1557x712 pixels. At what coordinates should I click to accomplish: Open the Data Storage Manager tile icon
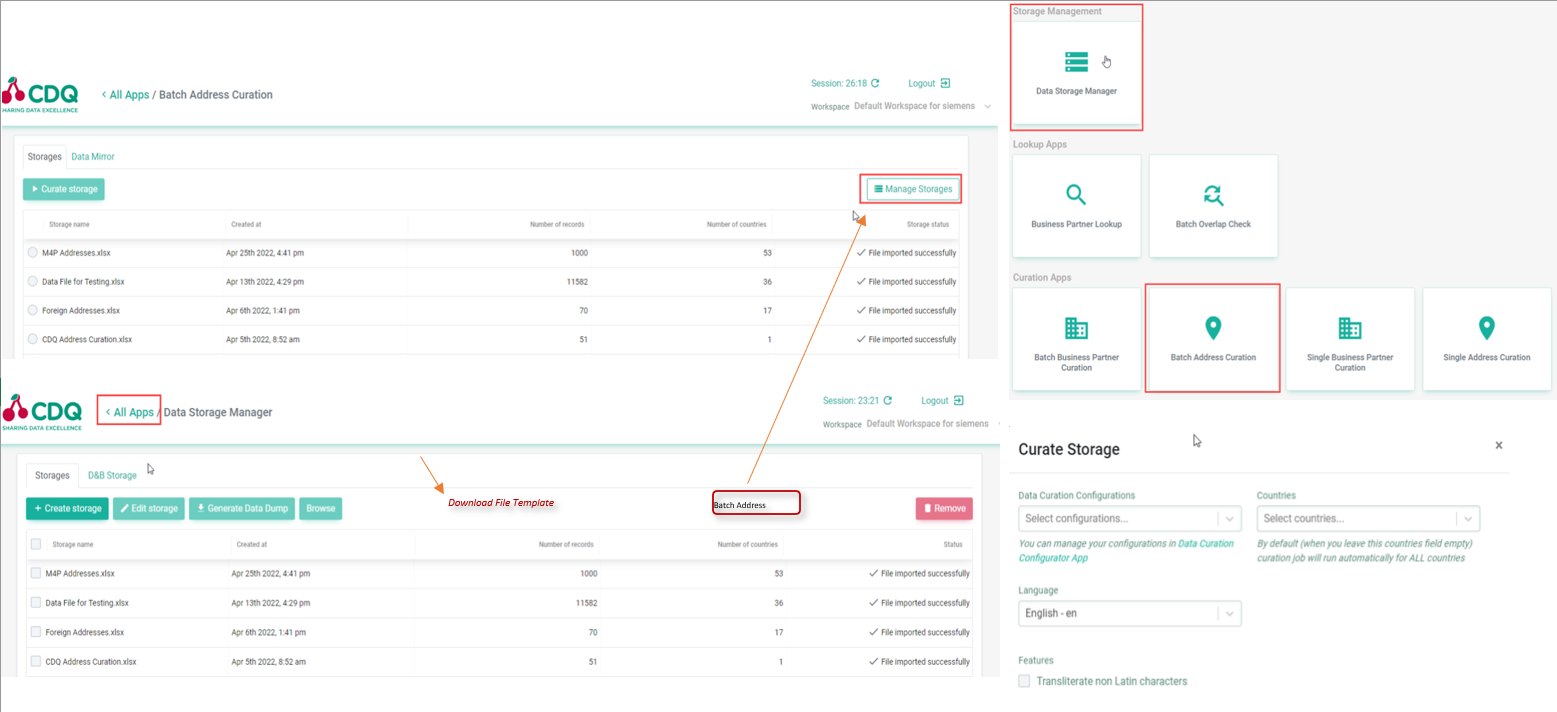click(1076, 62)
